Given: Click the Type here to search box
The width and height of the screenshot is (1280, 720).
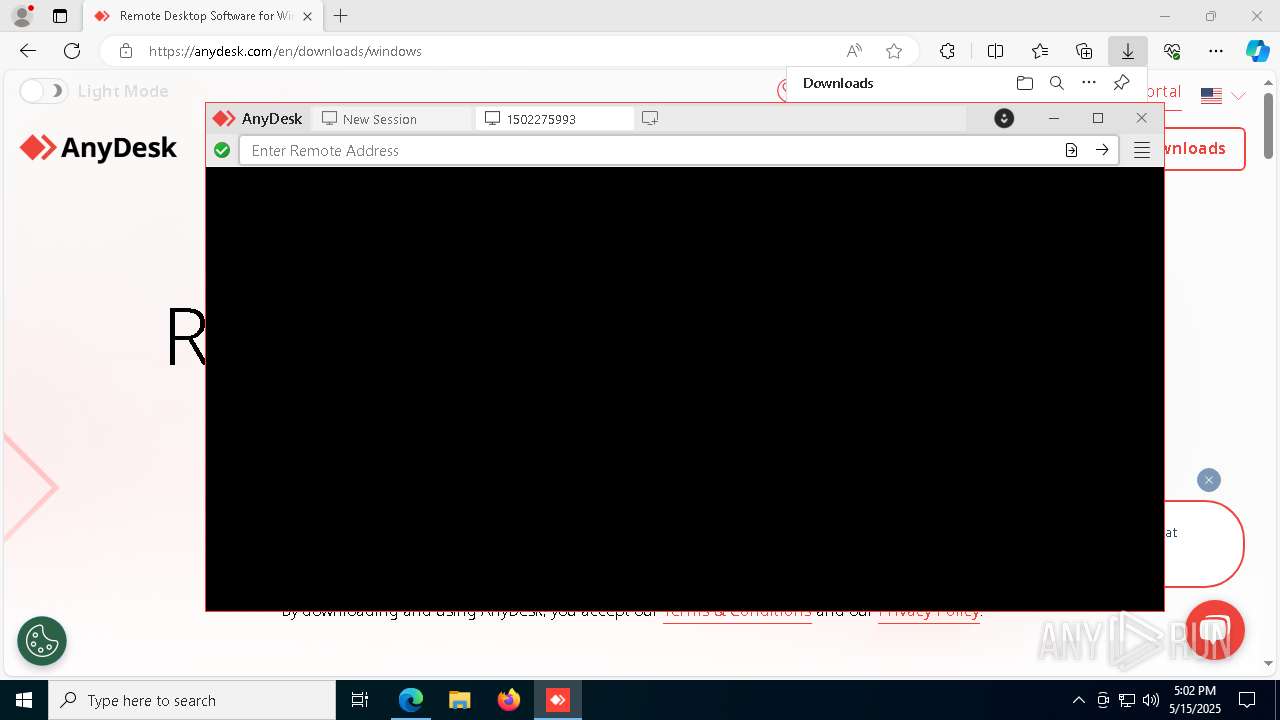Looking at the screenshot, I should click(192, 700).
